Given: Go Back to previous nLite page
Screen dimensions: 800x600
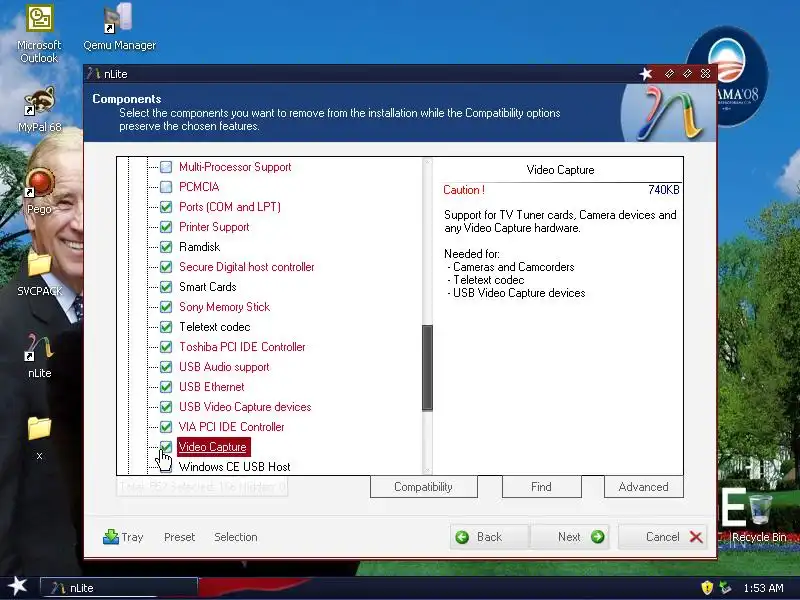Looking at the screenshot, I should click(490, 537).
